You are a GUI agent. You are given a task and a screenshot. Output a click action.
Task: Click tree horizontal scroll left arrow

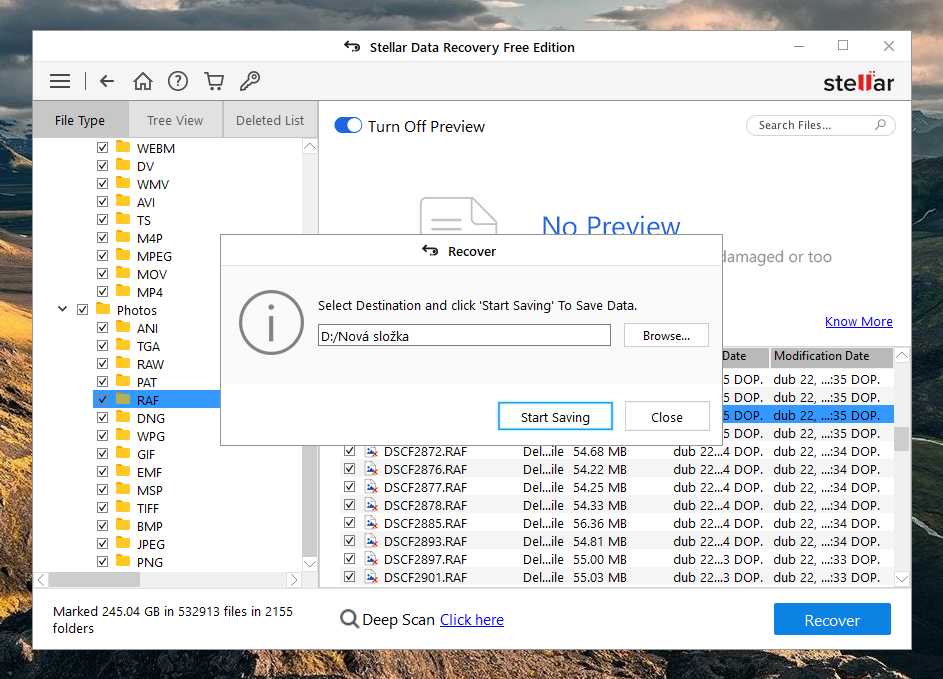coord(41,580)
